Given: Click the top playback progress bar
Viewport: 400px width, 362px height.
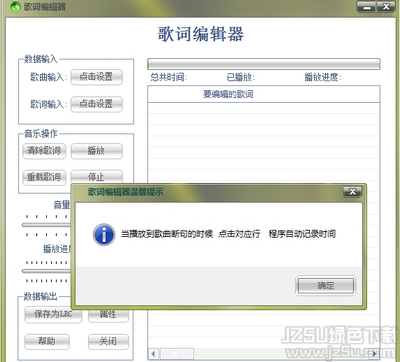Looking at the screenshot, I should pyautogui.click(x=264, y=64).
